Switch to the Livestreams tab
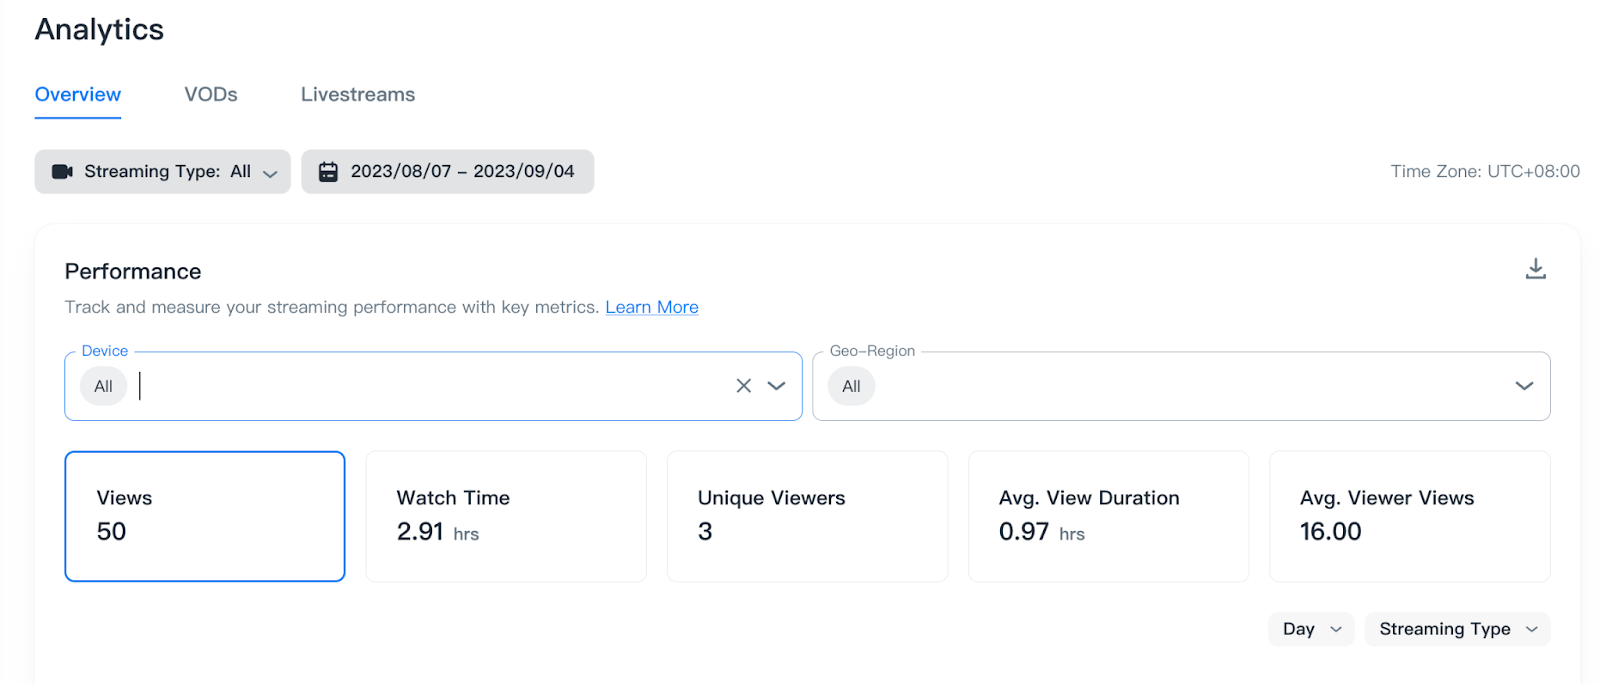 click(x=357, y=95)
